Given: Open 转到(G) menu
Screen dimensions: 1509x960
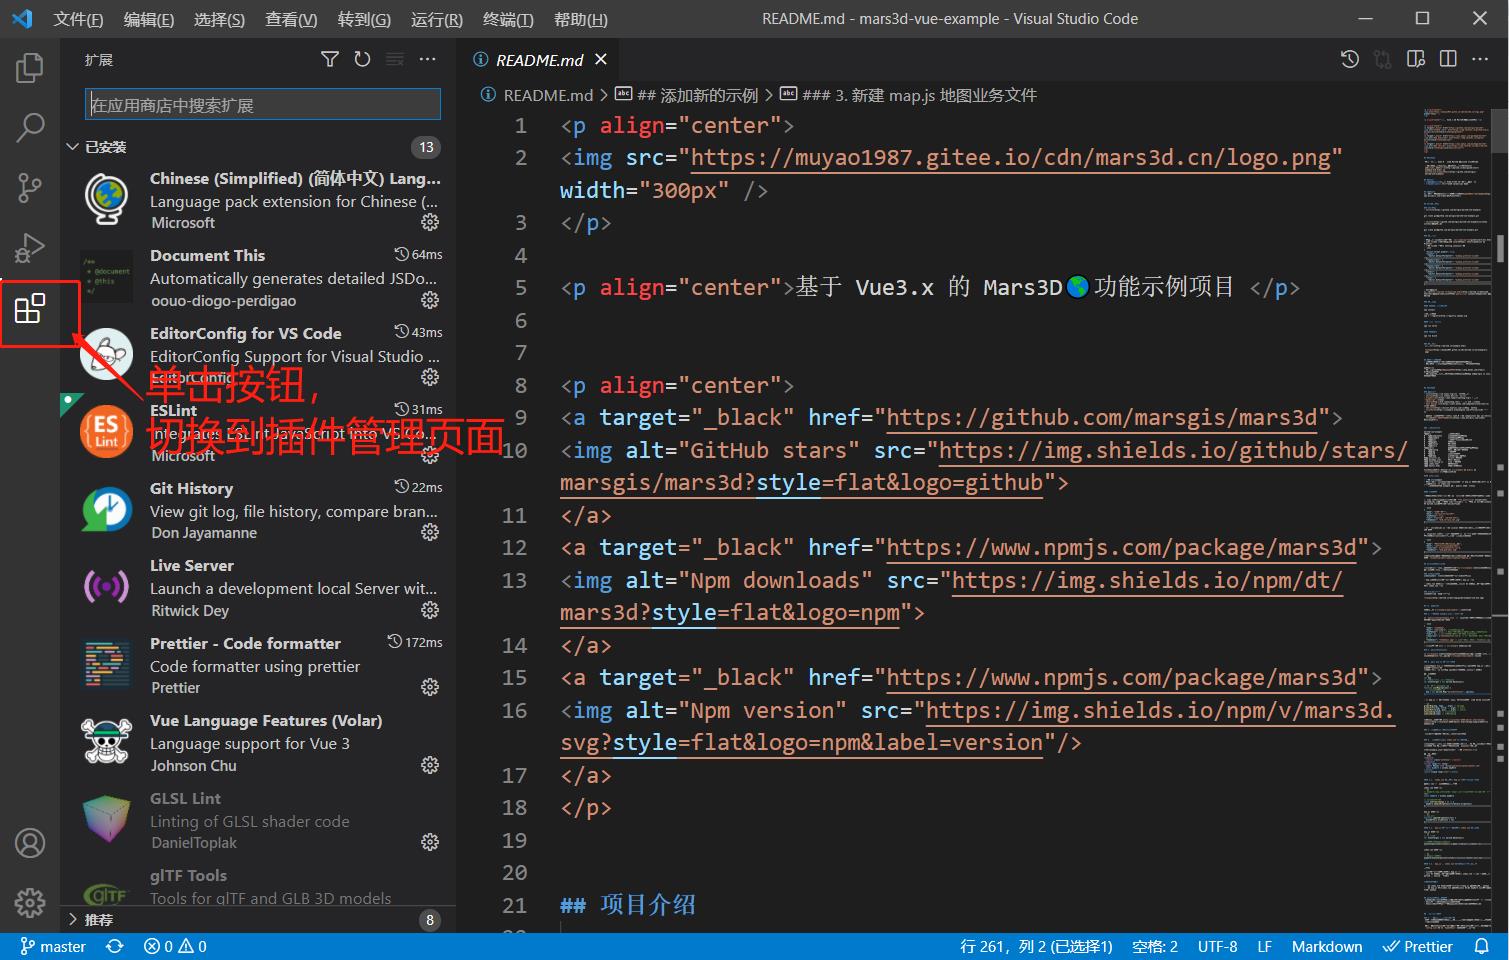Looking at the screenshot, I should pyautogui.click(x=364, y=19).
